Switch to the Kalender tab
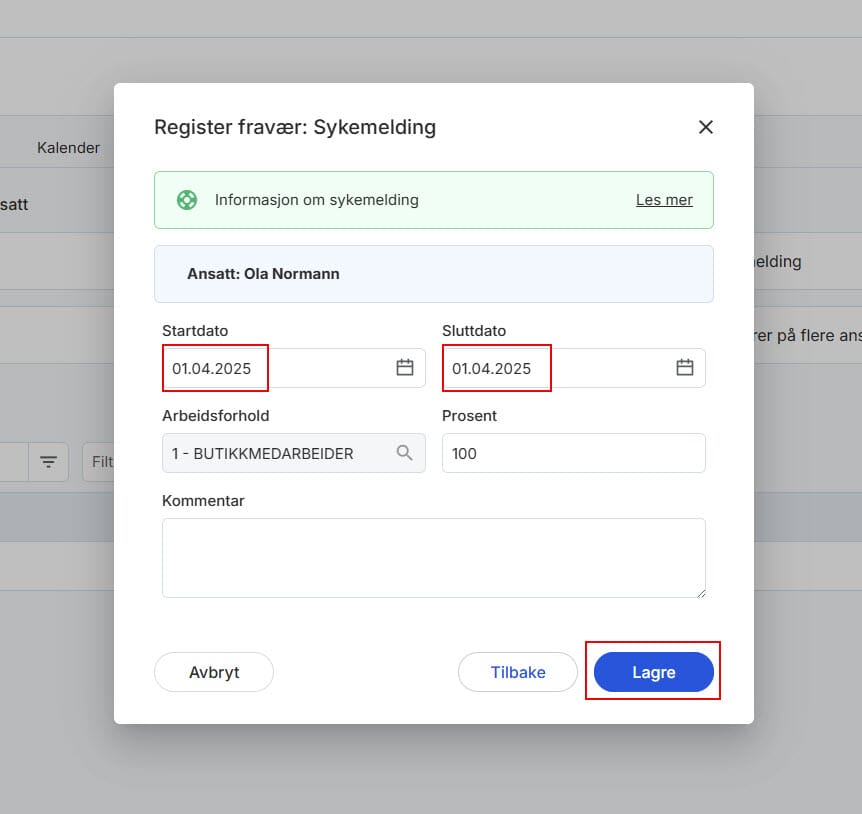 pos(68,147)
